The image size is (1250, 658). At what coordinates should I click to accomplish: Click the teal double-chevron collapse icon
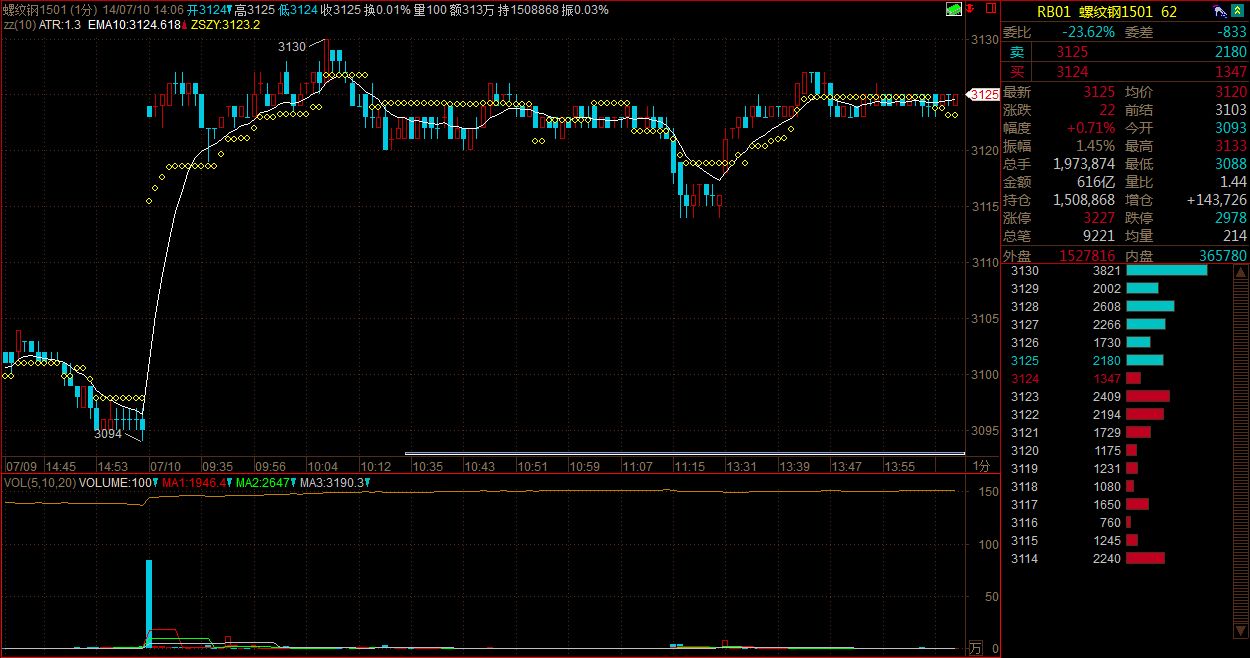(x=1238, y=10)
